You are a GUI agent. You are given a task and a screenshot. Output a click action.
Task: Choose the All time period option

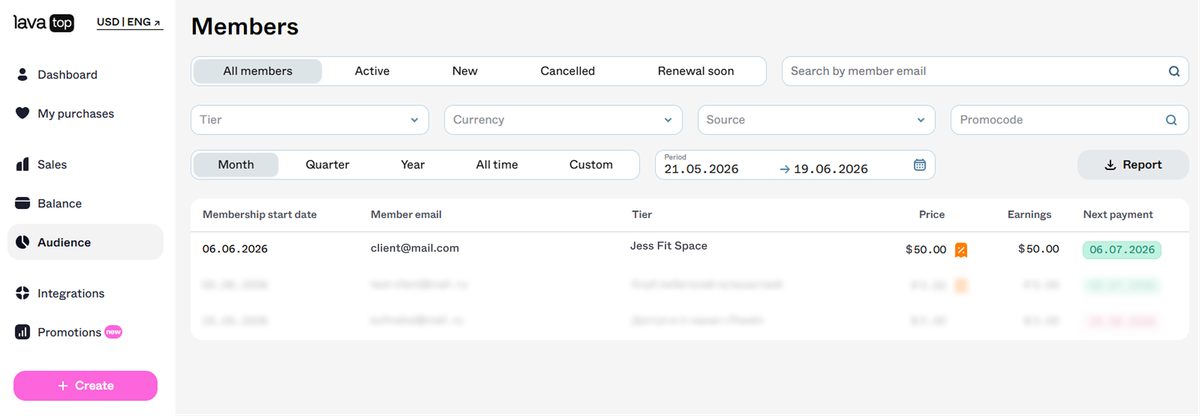click(497, 165)
